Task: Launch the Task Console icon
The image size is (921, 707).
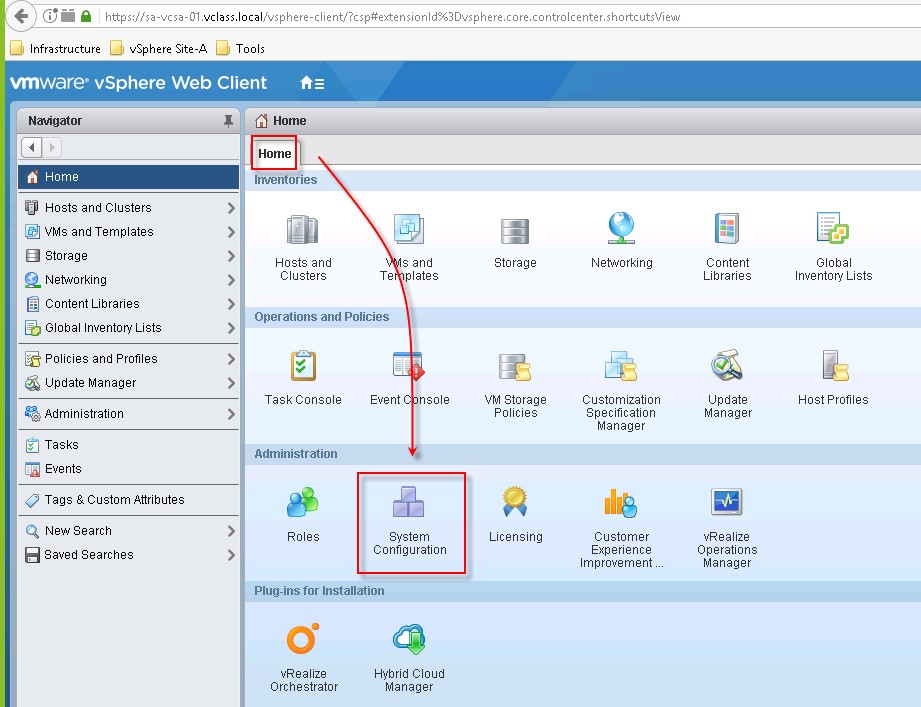Action: click(x=303, y=366)
